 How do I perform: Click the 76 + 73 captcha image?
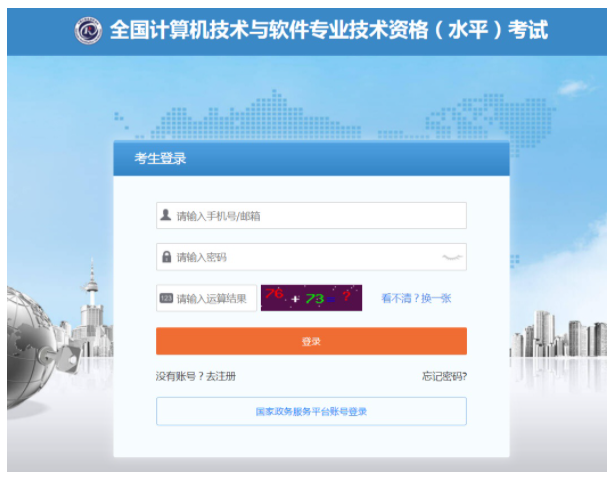pyautogui.click(x=311, y=298)
